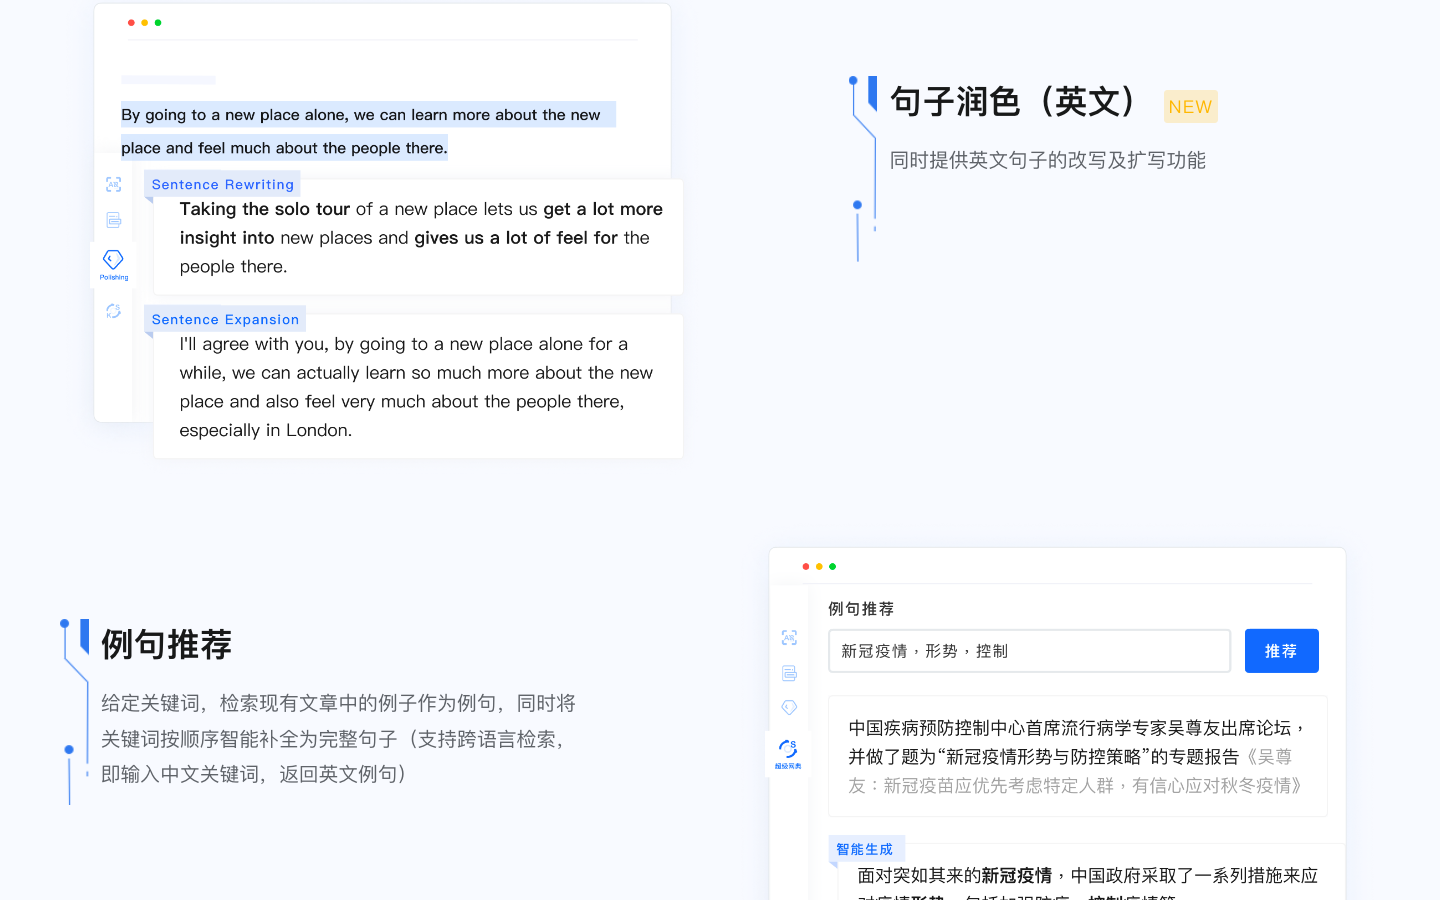Image resolution: width=1440 pixels, height=900 pixels.
Task: Click the keyword field containing 新冠疫情，形势，控制
Action: point(1029,651)
